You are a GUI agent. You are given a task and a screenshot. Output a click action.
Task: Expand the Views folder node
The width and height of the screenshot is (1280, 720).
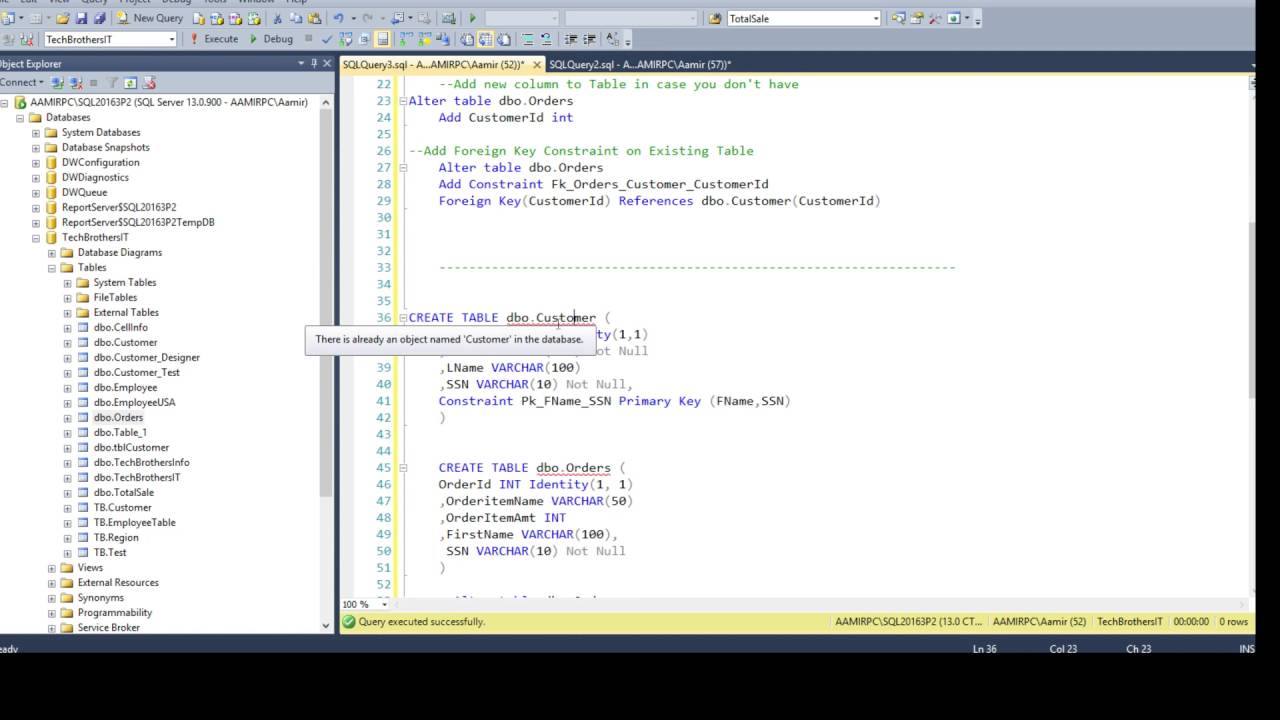pos(52,568)
